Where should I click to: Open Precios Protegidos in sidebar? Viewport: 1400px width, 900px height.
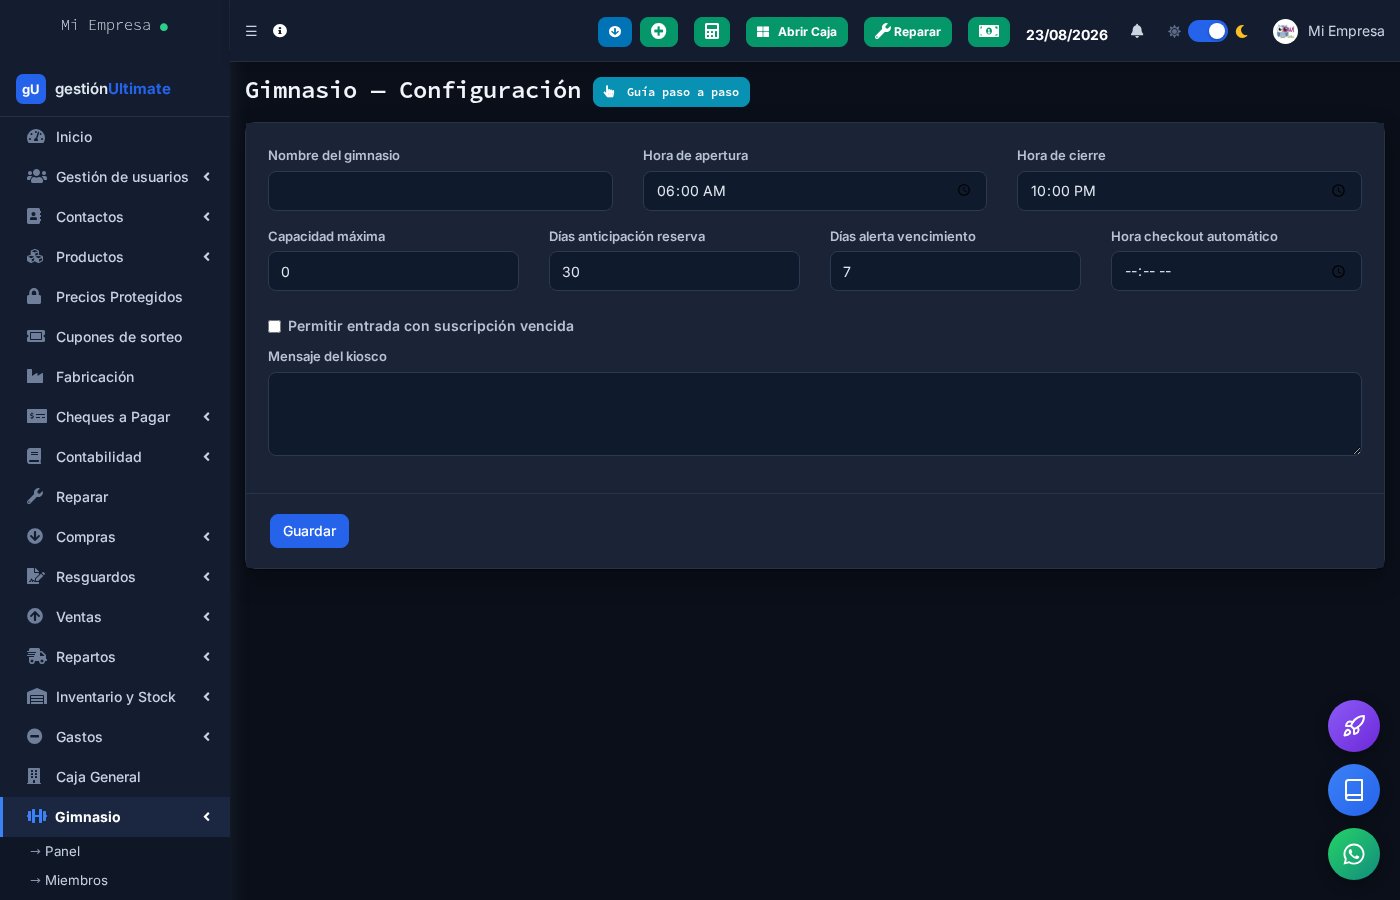pyautogui.click(x=115, y=297)
